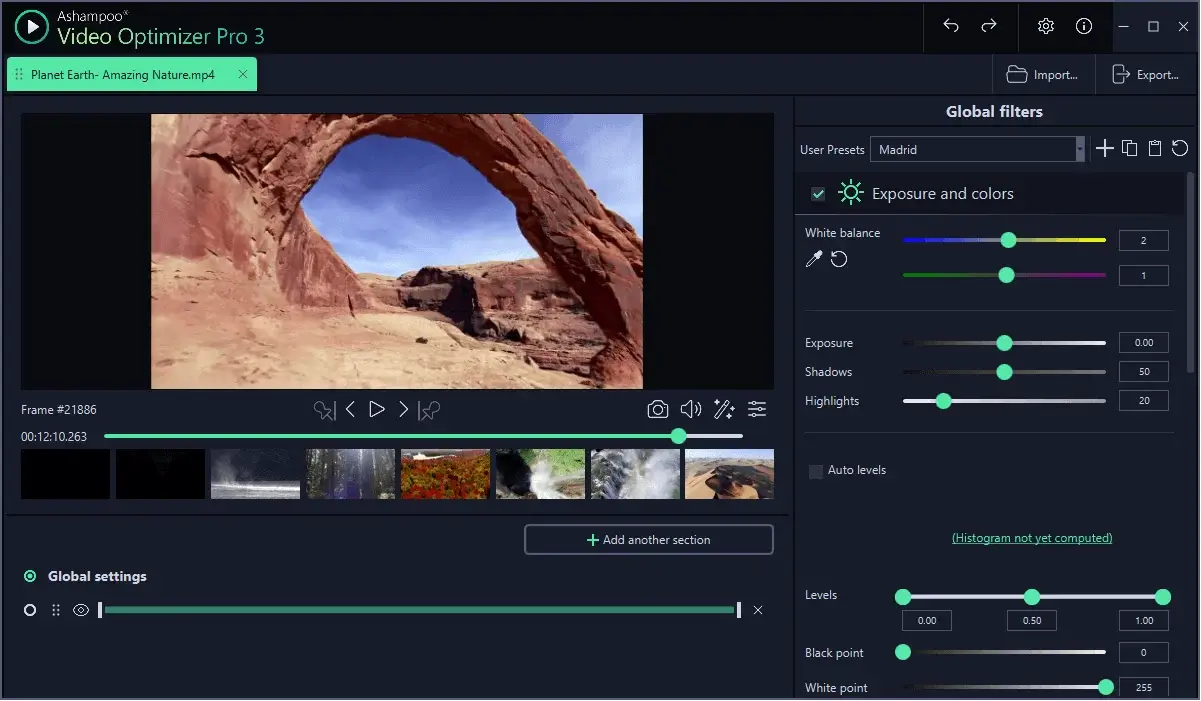Select the white balance eyedropper tool
Image resolution: width=1201 pixels, height=701 pixels.
pos(812,259)
